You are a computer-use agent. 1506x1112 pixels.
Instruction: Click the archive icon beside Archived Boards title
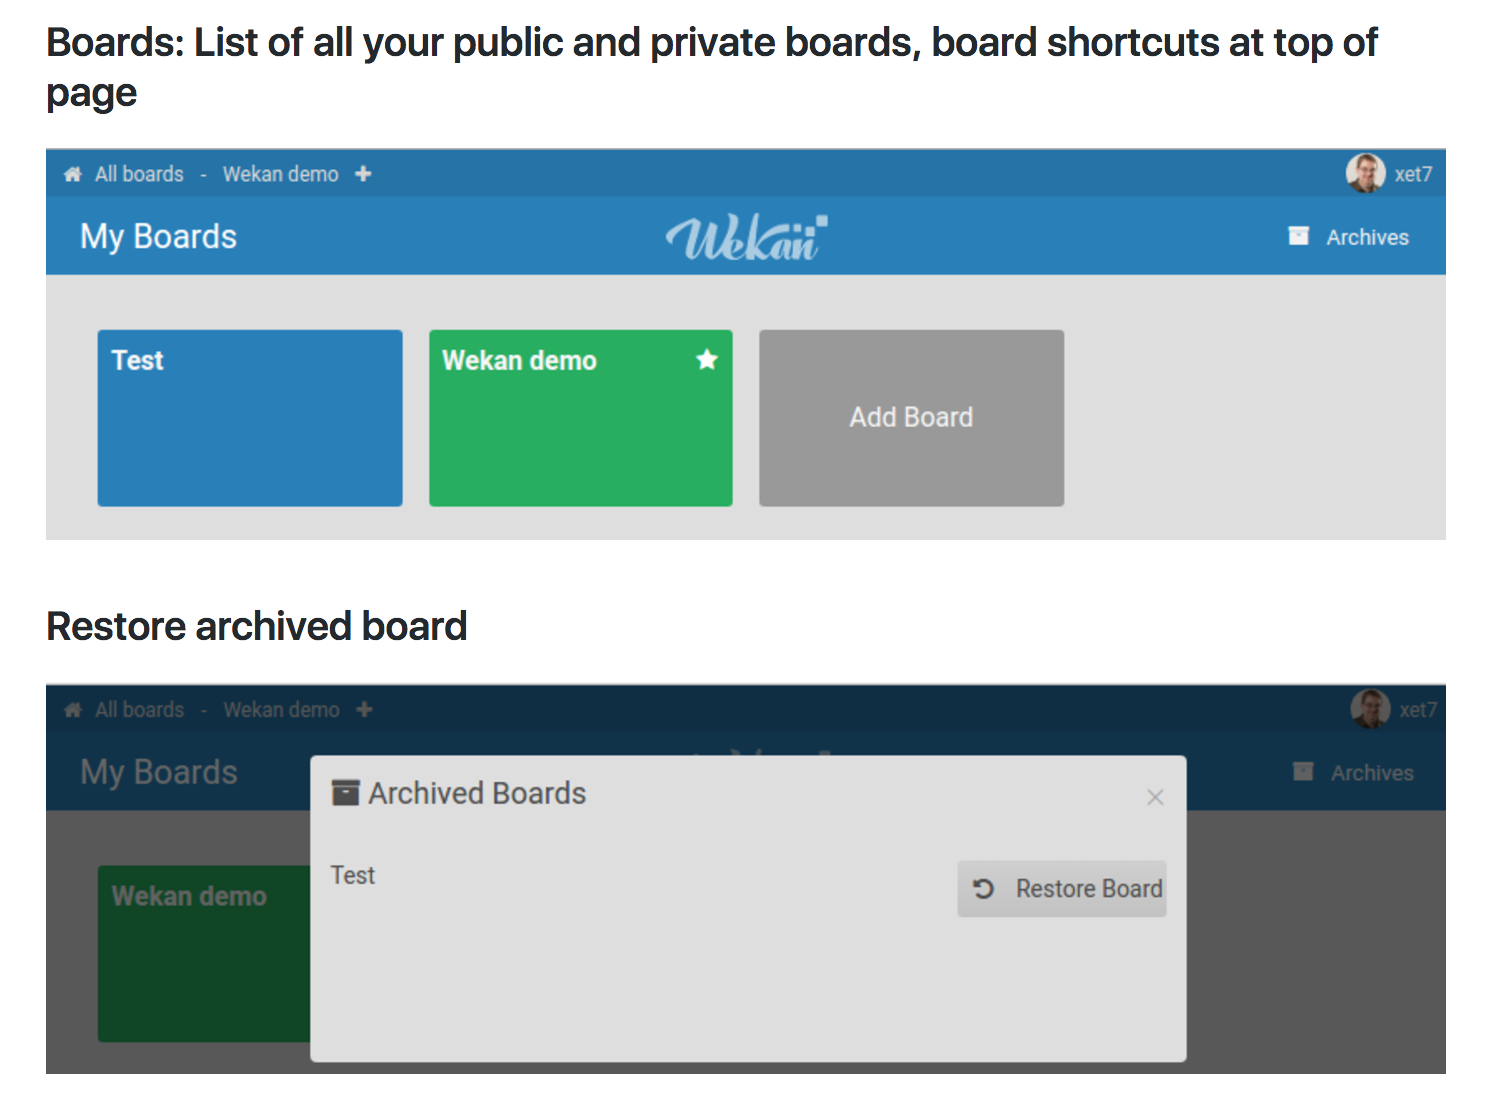344,792
